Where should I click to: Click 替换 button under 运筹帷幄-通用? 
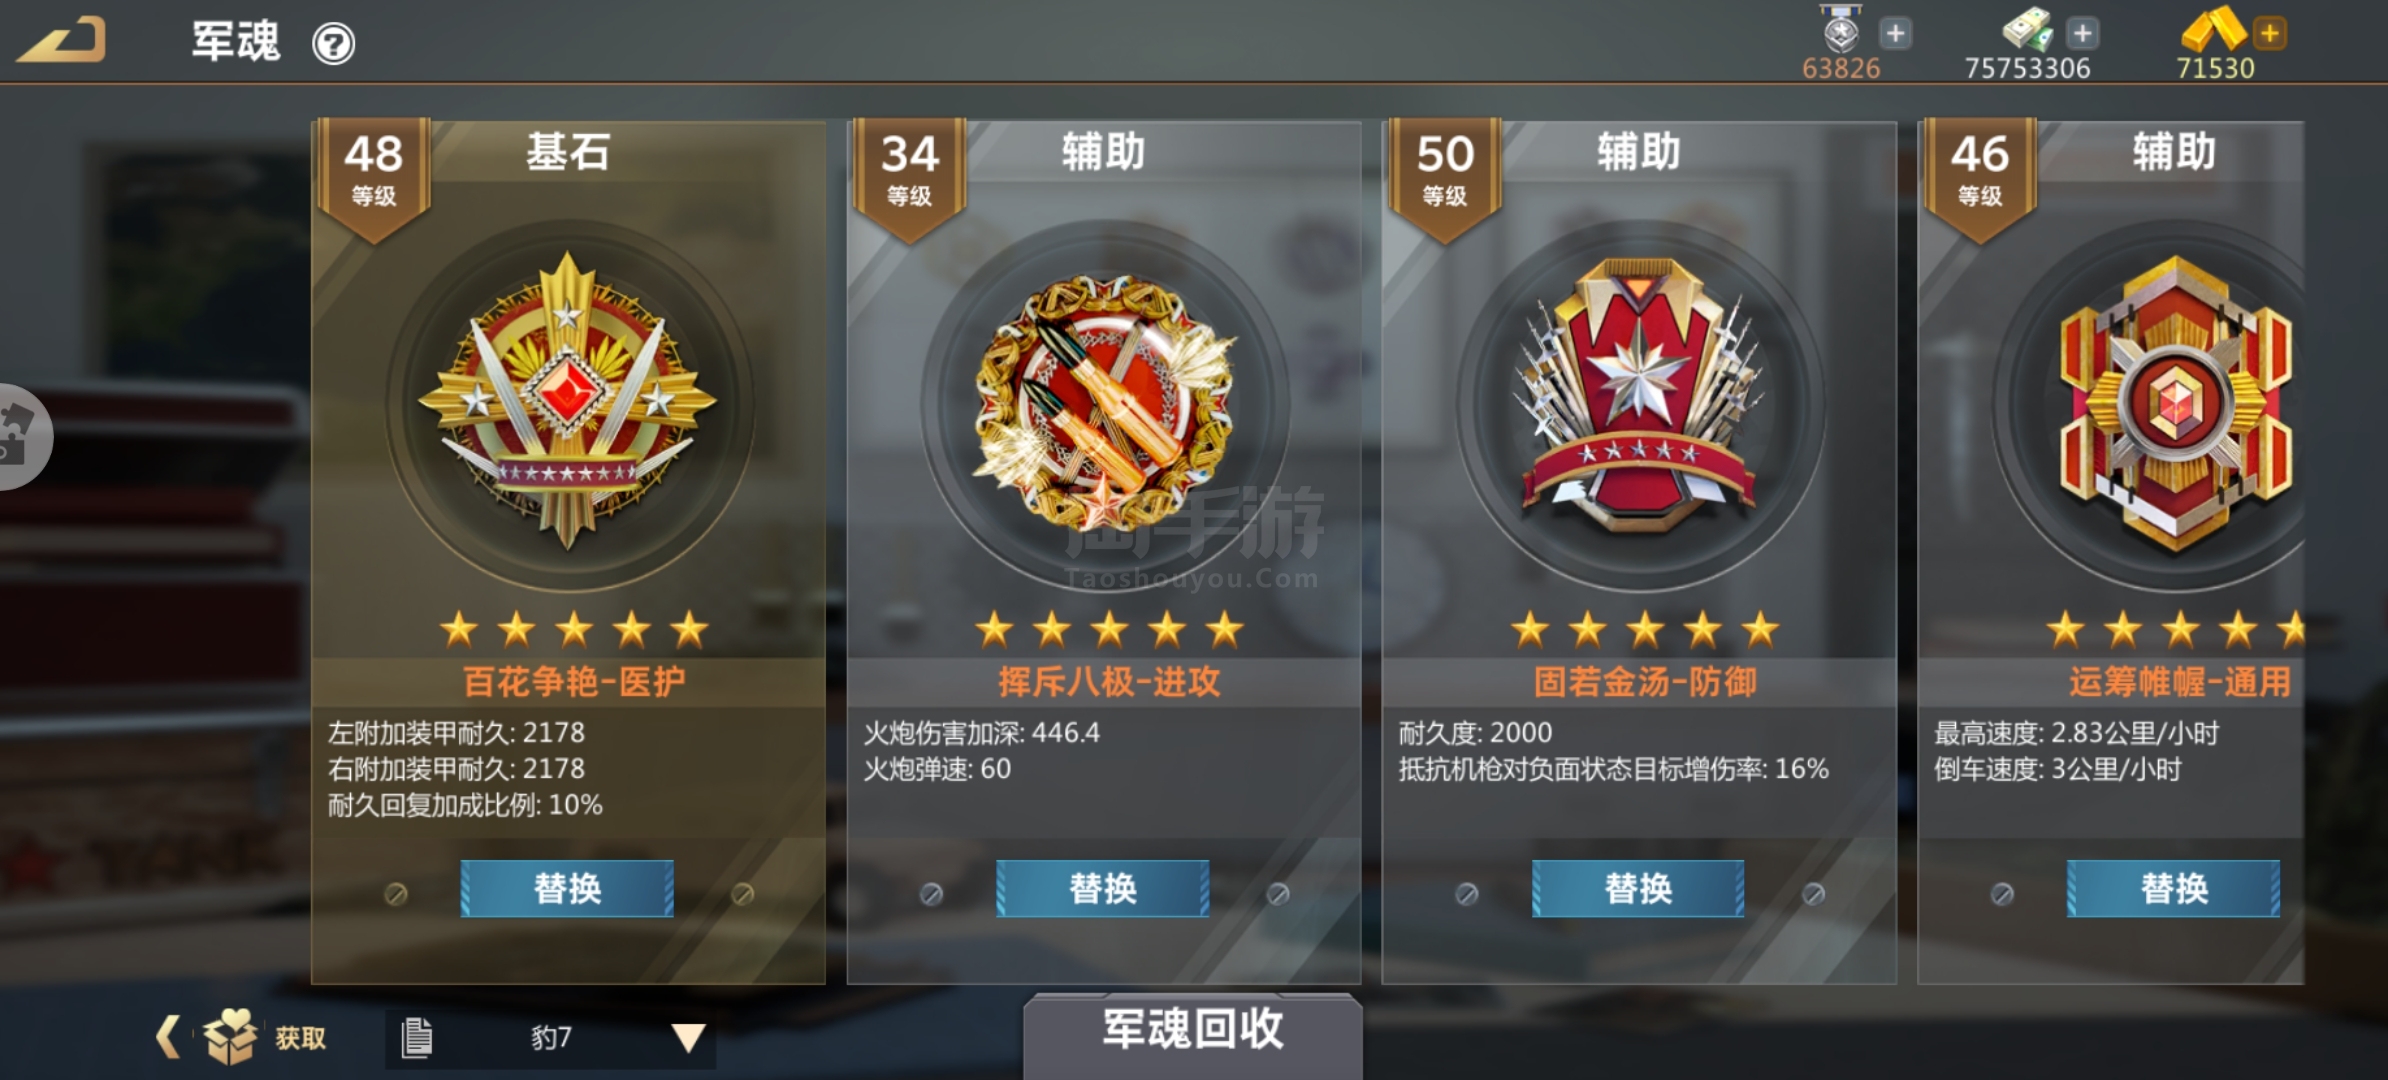point(2174,888)
